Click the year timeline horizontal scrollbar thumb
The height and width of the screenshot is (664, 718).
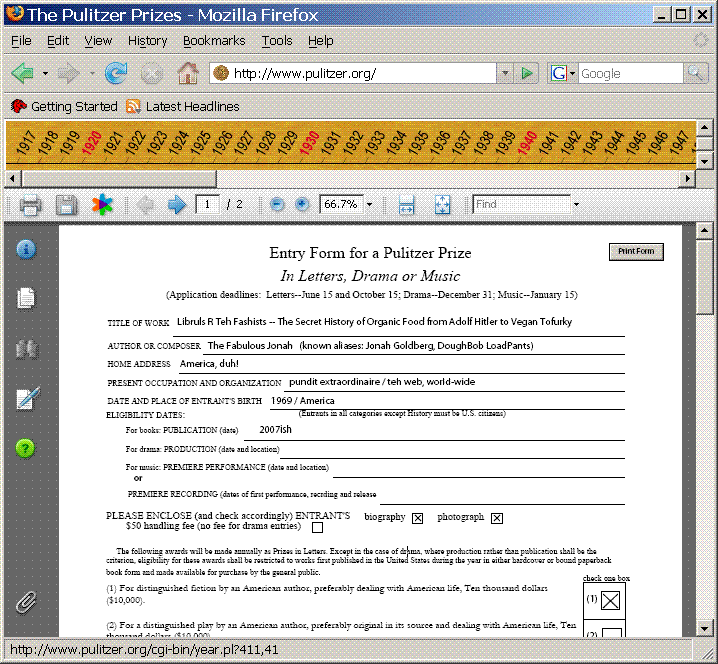click(119, 179)
